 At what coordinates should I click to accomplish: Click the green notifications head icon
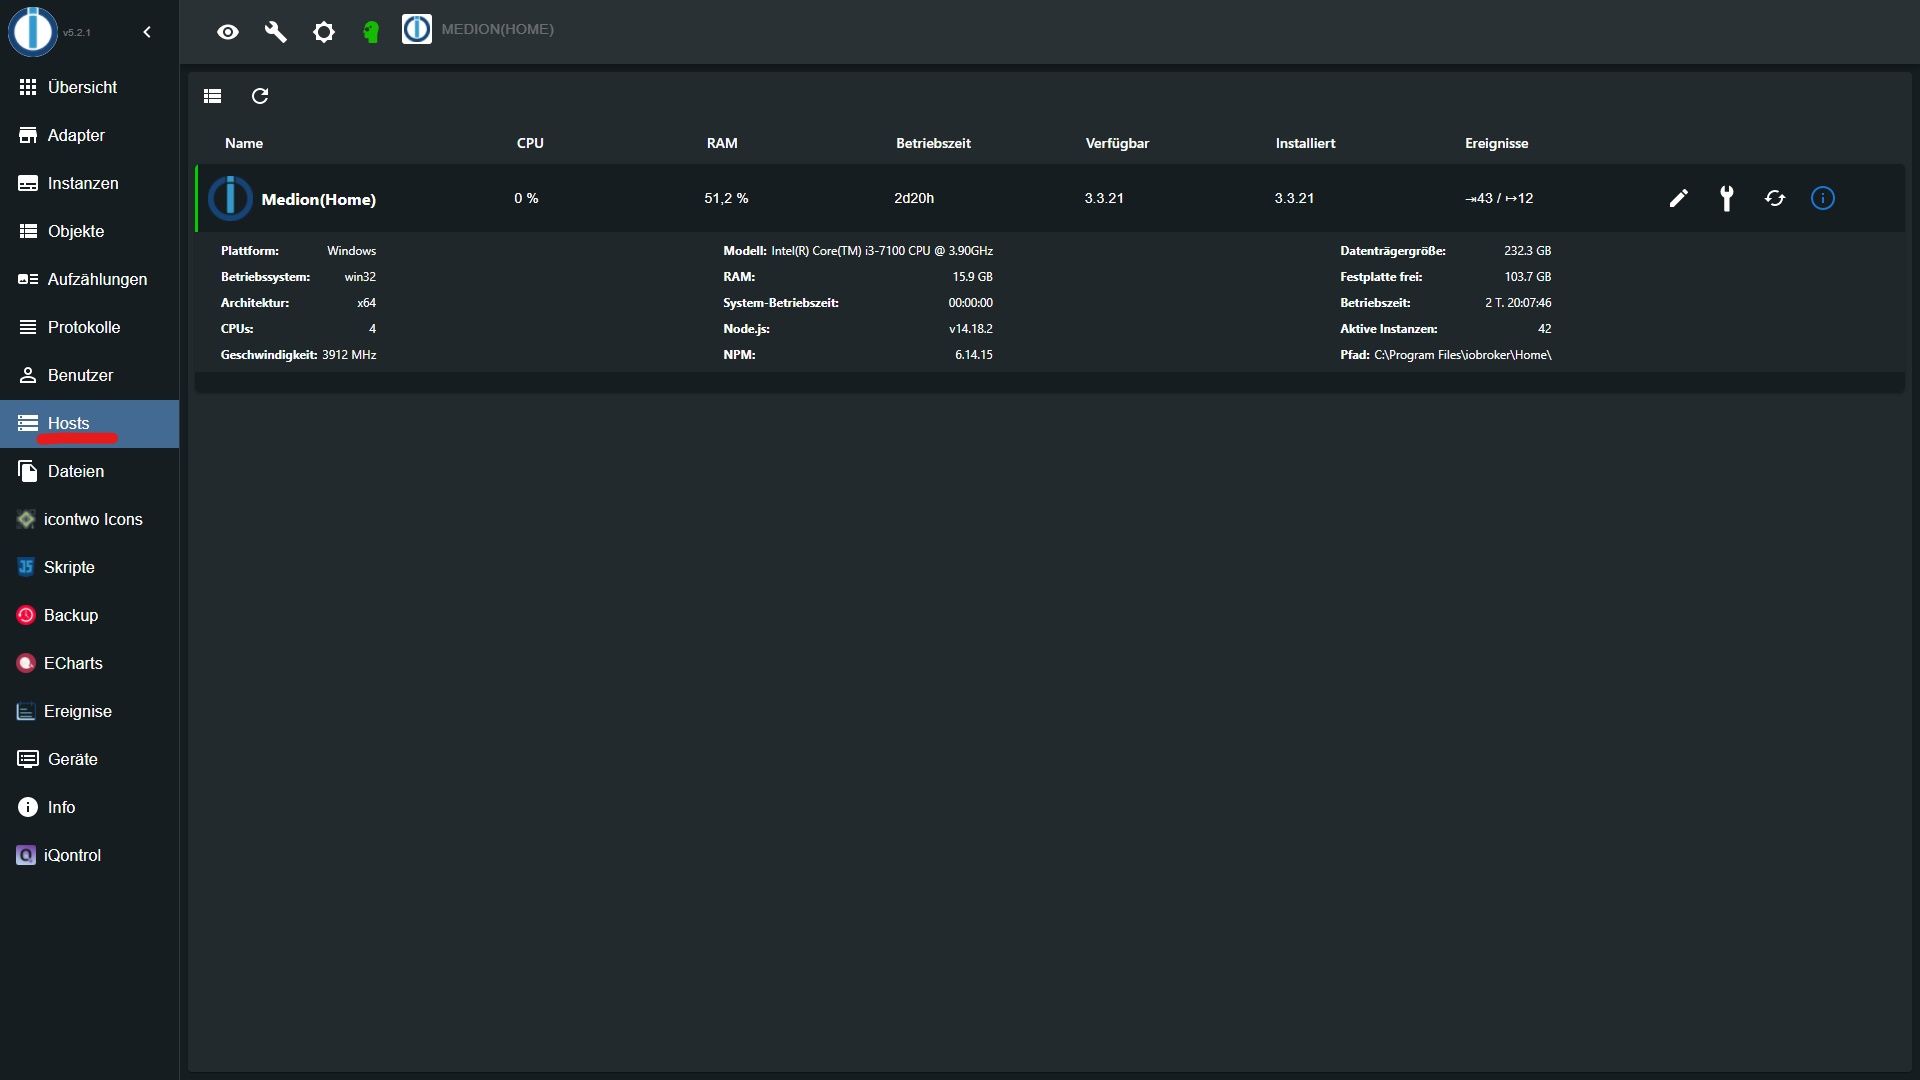(x=371, y=31)
